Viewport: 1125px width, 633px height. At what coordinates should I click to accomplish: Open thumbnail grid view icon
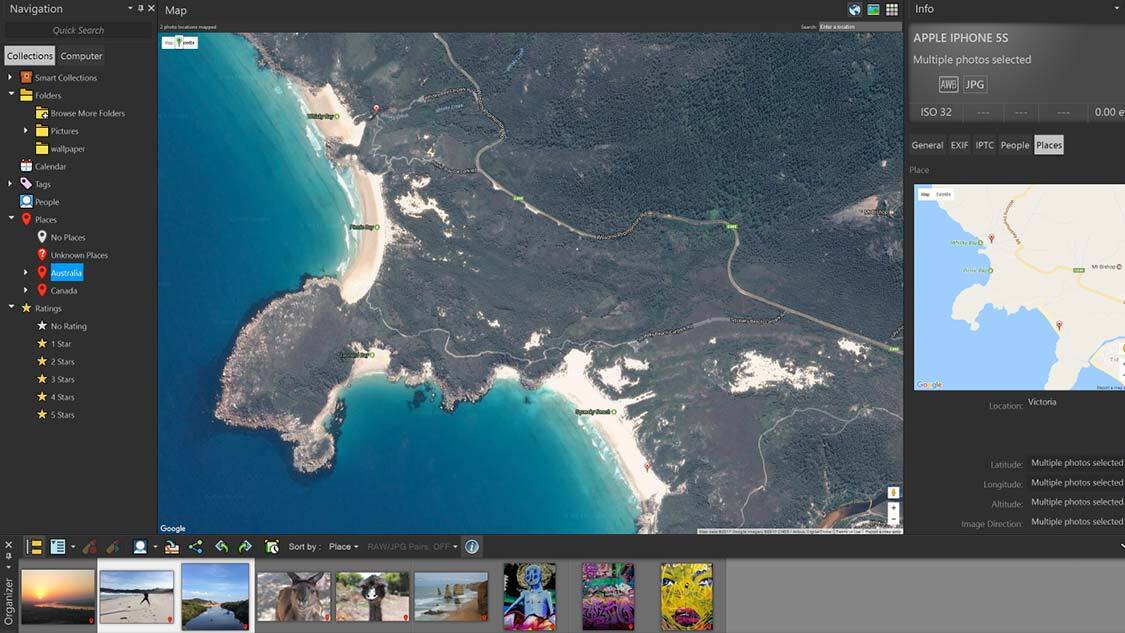click(892, 10)
